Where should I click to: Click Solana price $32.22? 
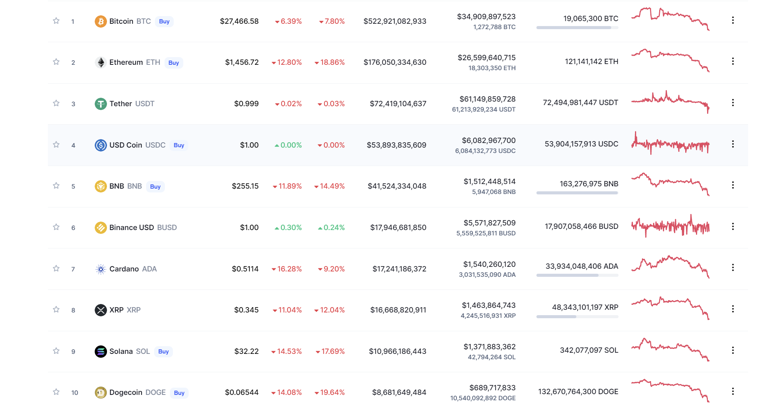(x=246, y=351)
